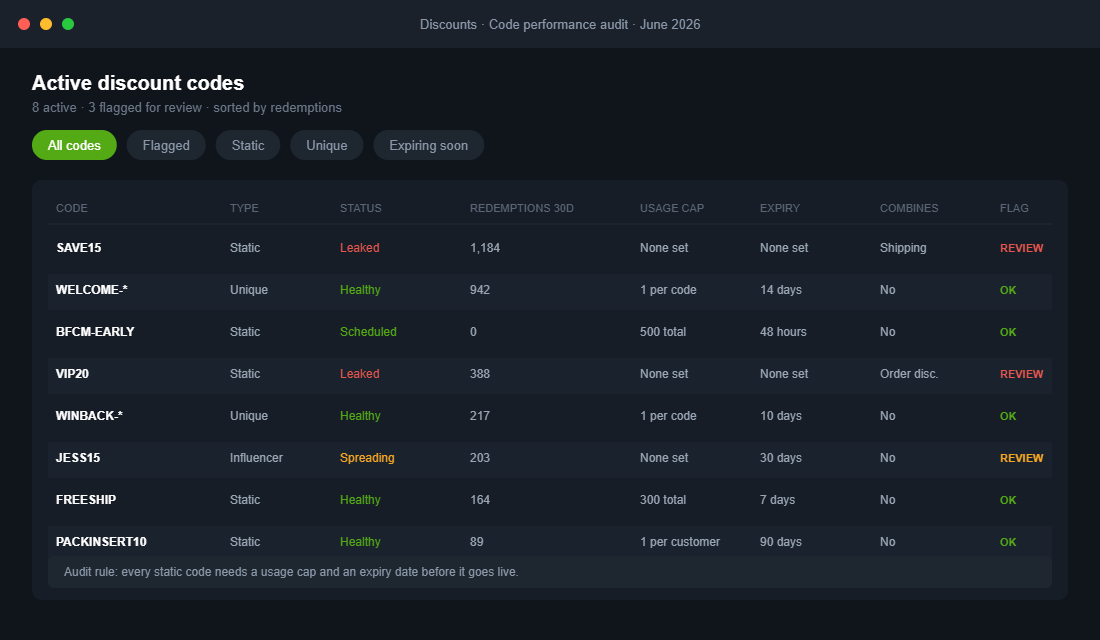Viewport: 1100px width, 640px height.
Task: Click the TYPE column header
Action: tap(244, 208)
